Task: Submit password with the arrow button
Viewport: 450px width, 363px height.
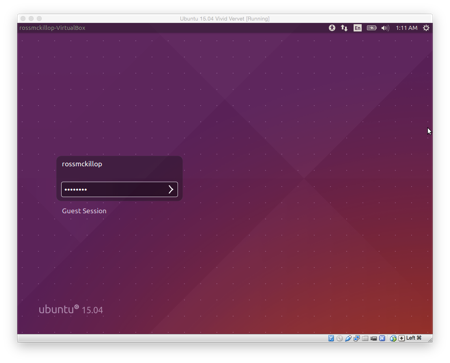Action: point(171,189)
